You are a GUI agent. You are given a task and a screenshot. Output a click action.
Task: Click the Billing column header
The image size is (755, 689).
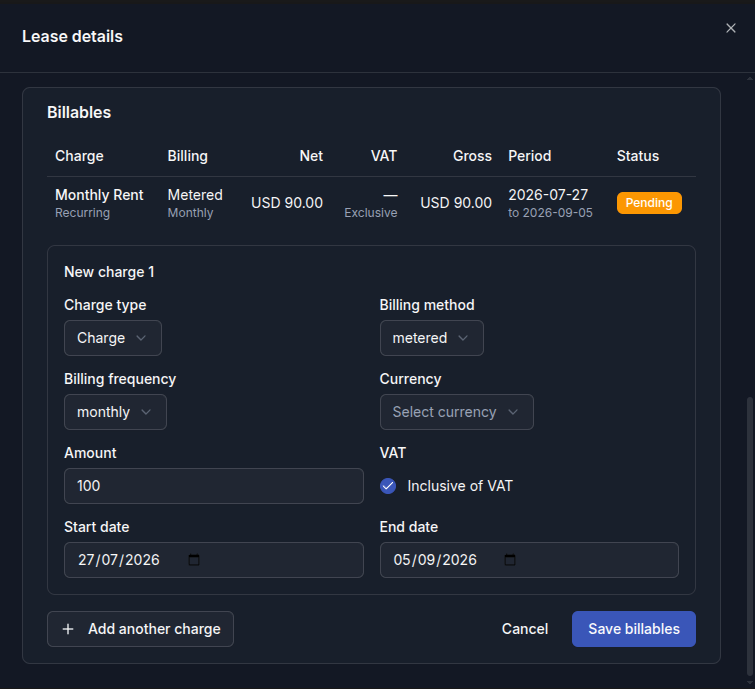click(x=187, y=156)
